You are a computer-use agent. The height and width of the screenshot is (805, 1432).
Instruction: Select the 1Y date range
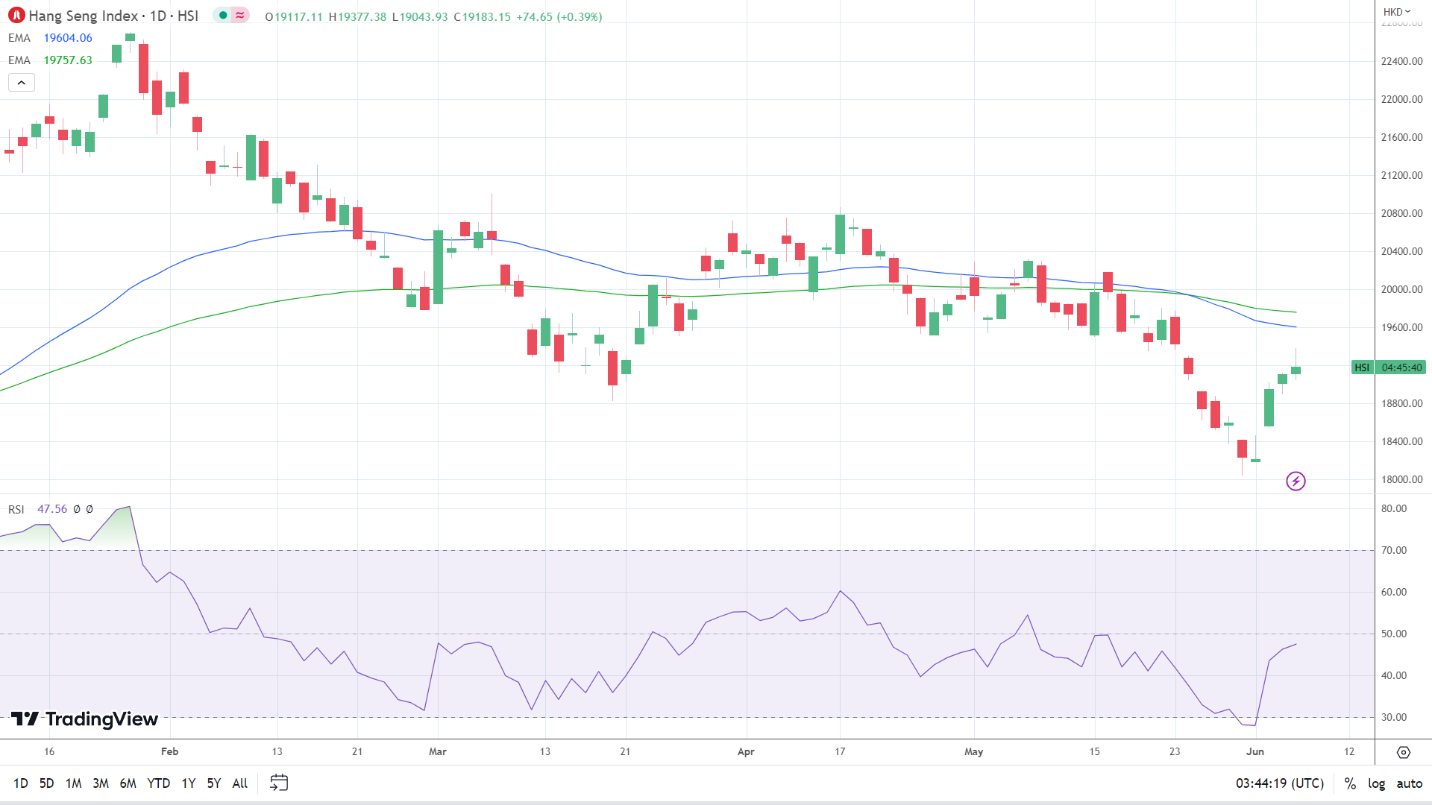coord(188,783)
